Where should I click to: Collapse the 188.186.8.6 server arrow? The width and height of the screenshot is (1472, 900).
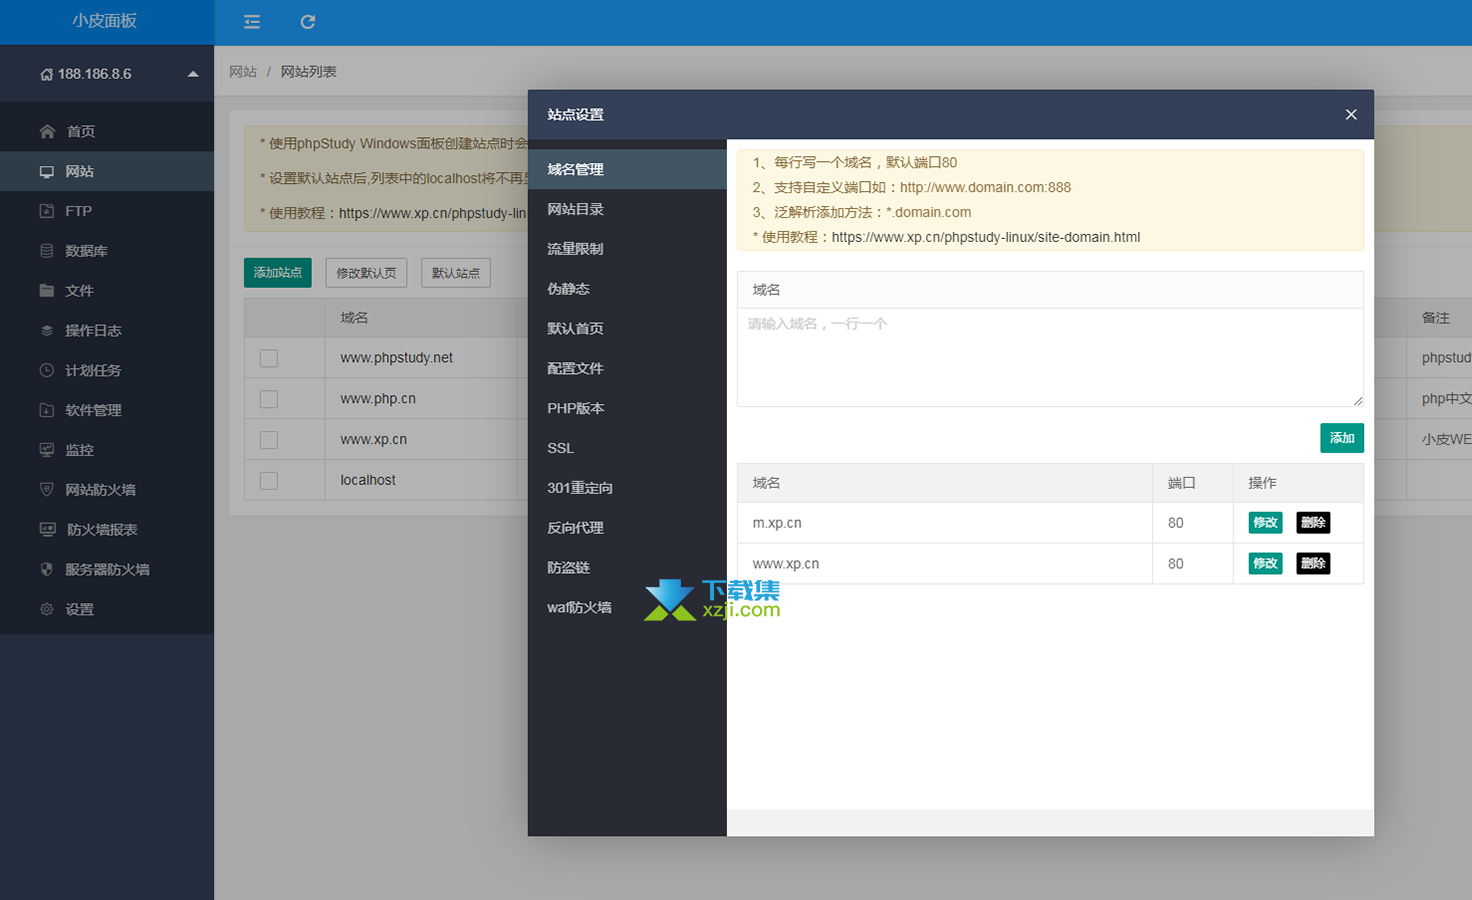click(x=193, y=74)
